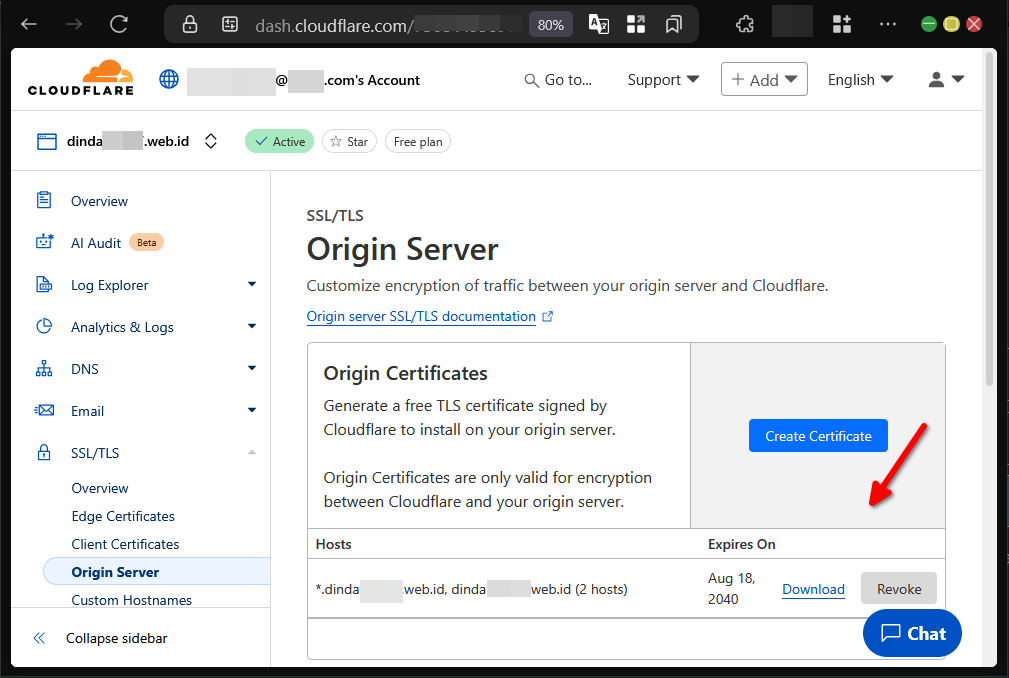Go back with the browser back arrow
Image resolution: width=1009 pixels, height=678 pixels.
29,24
